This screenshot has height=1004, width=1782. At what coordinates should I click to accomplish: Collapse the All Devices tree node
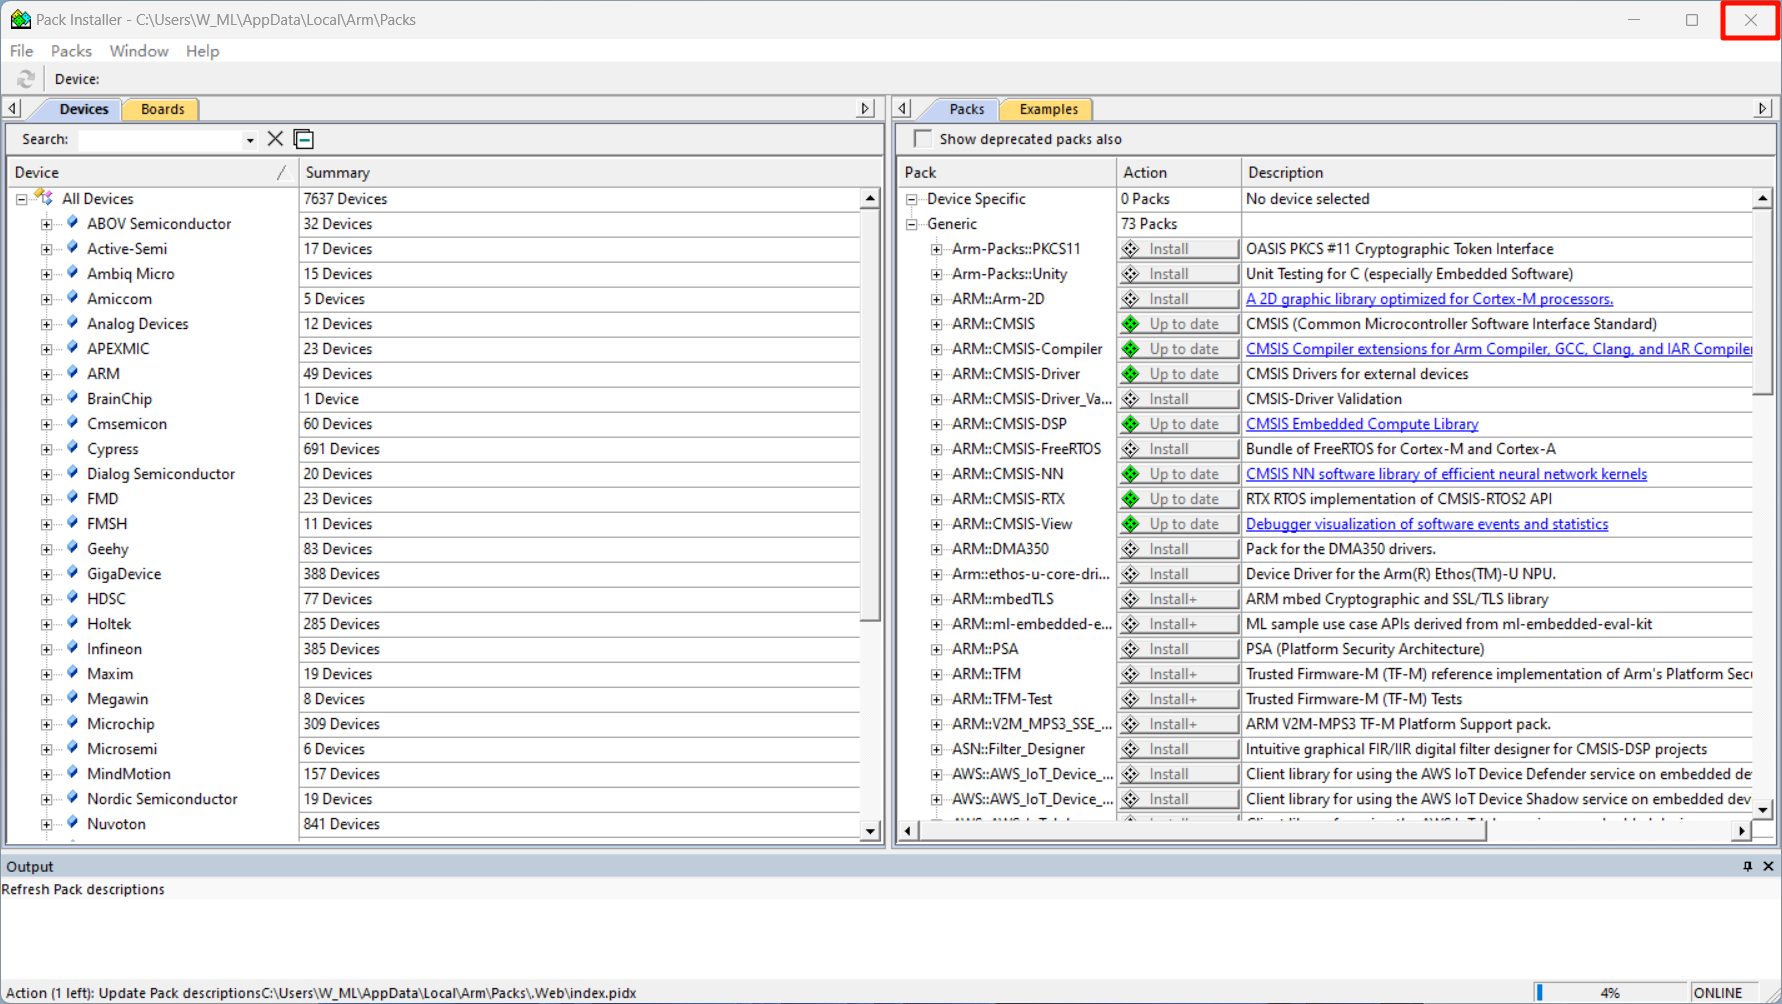coord(21,199)
